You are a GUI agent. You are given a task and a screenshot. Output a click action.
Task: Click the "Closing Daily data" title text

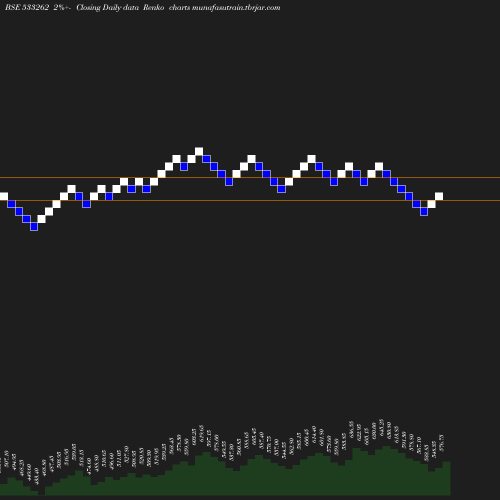point(108,8)
